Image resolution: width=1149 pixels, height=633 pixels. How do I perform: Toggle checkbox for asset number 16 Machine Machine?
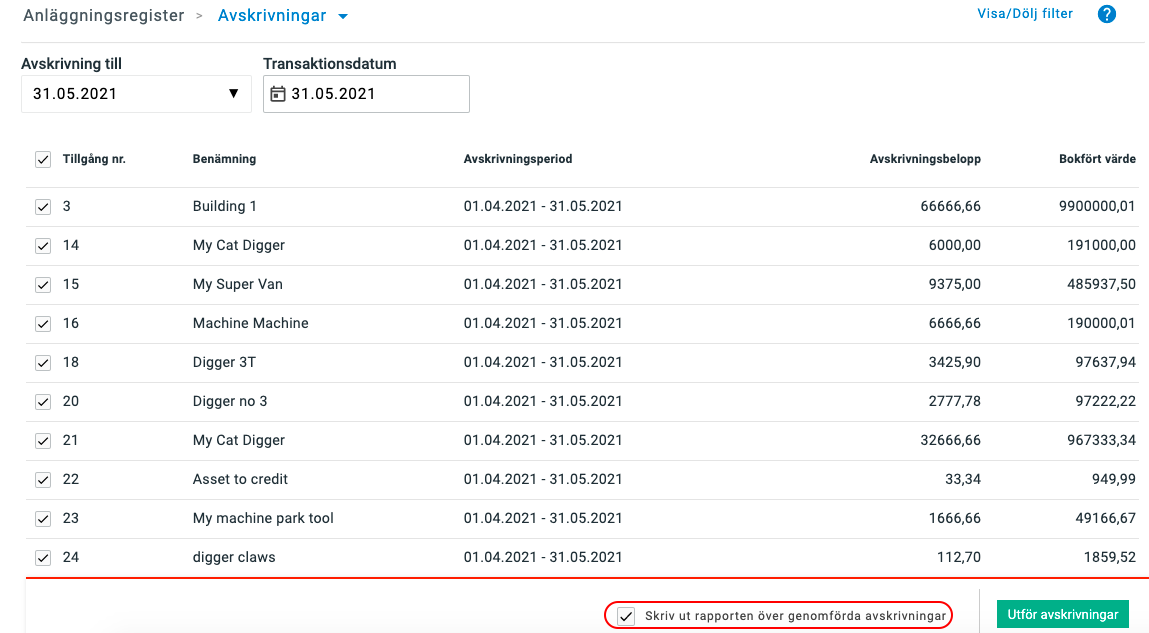pyautogui.click(x=43, y=324)
